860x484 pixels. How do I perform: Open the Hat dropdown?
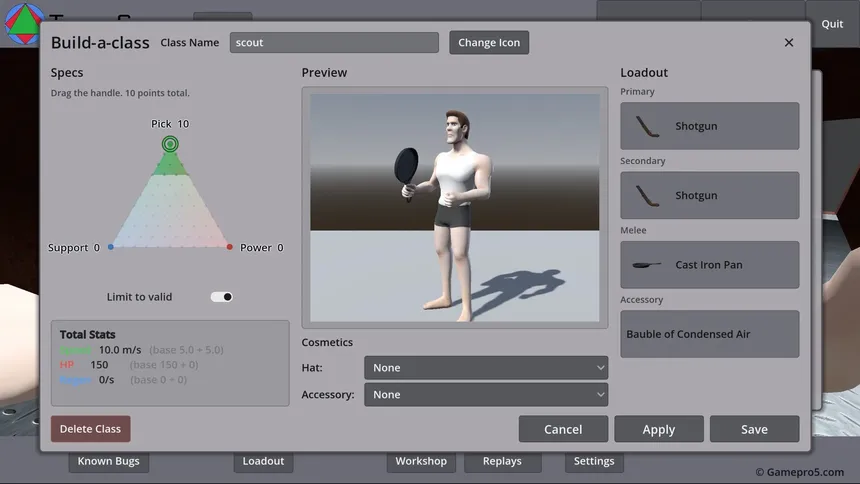[x=486, y=368]
